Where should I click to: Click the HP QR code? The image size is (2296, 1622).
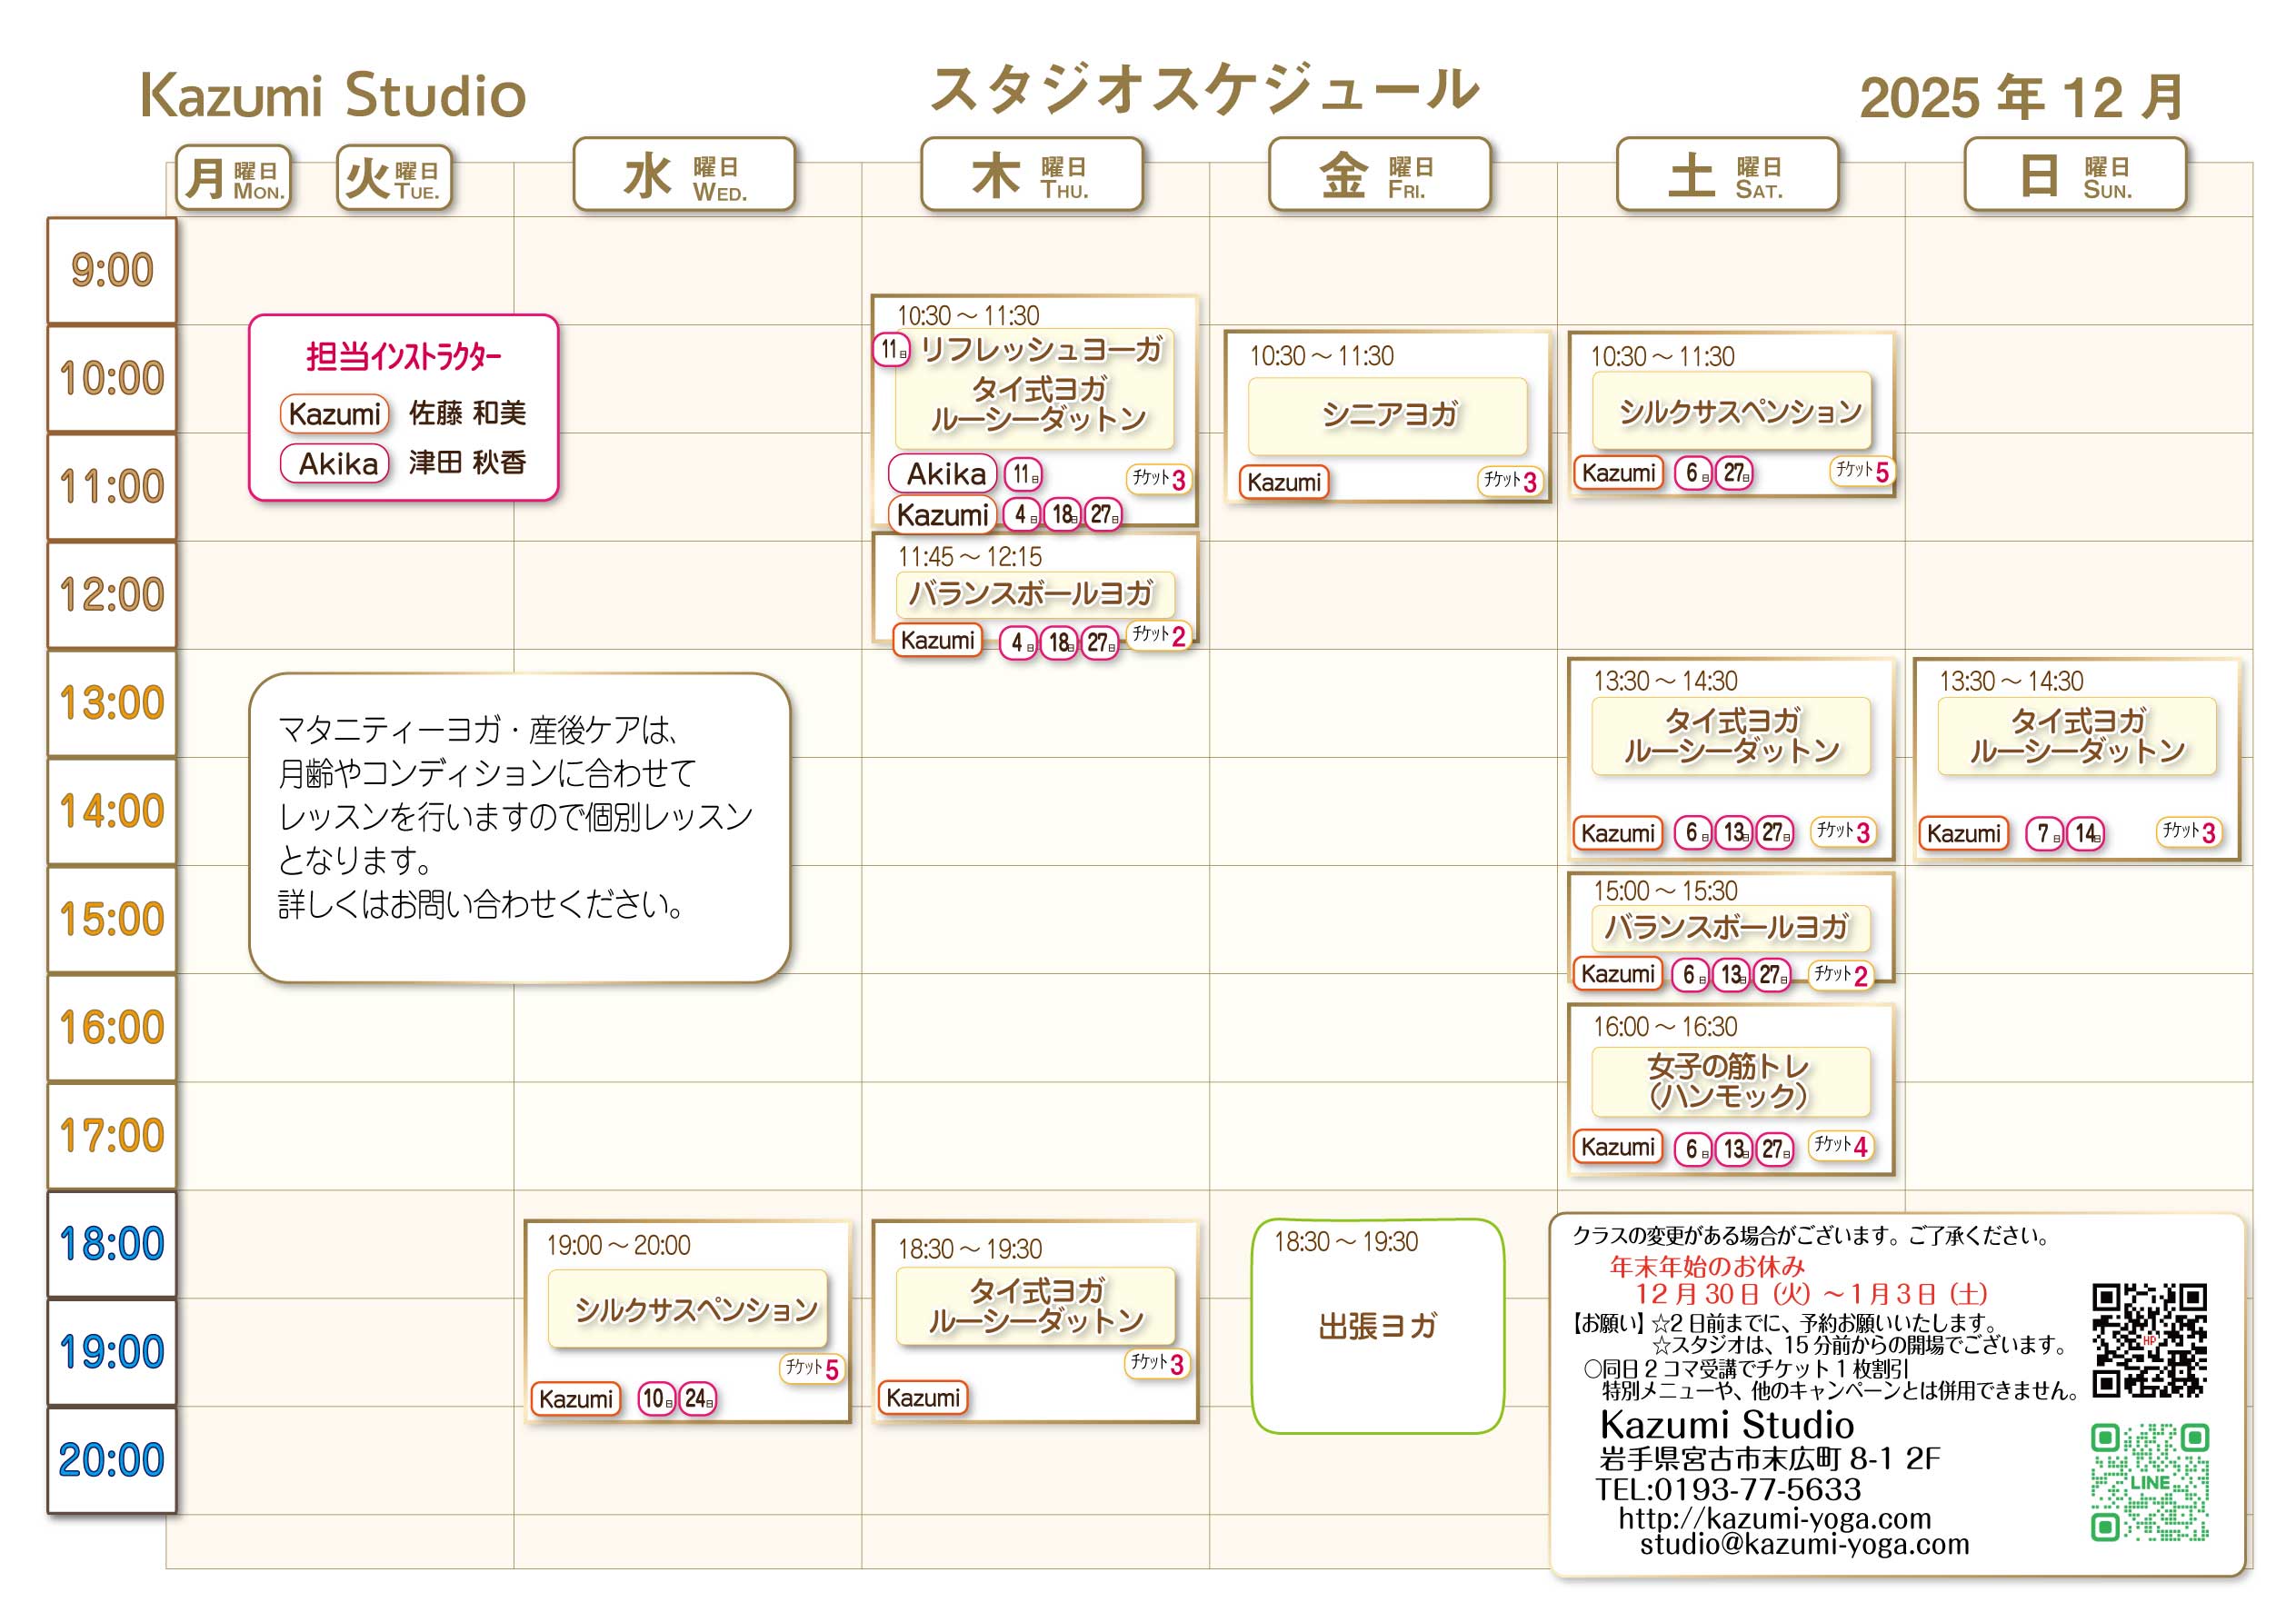point(2148,1340)
